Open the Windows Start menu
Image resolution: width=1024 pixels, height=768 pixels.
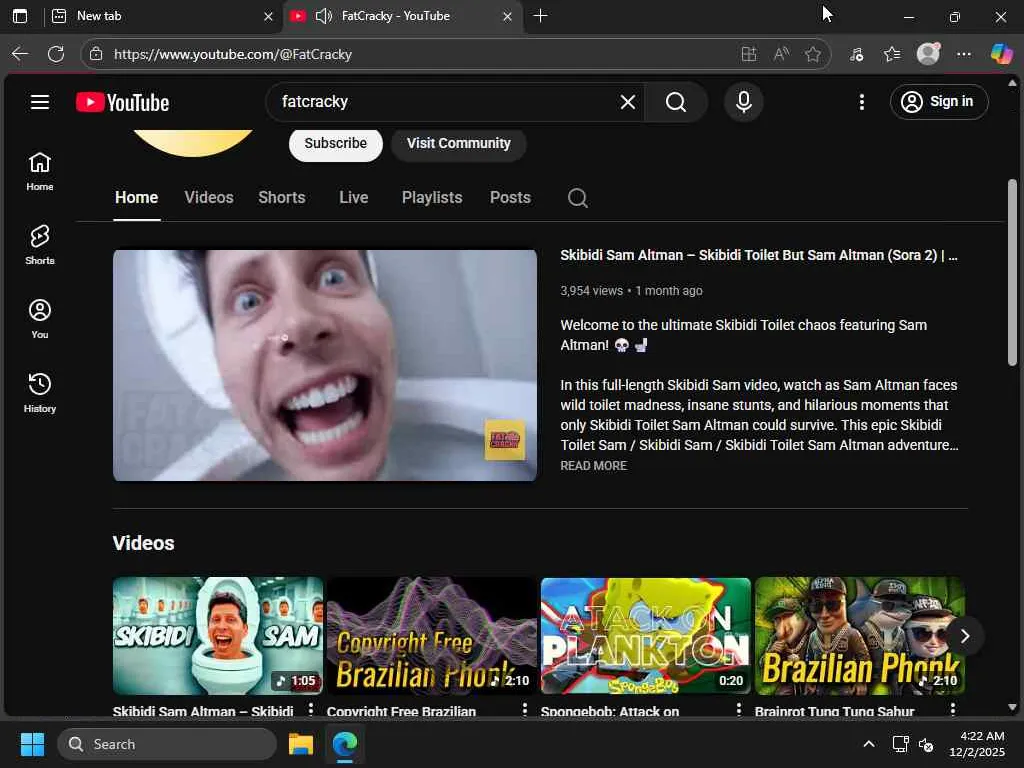[32, 744]
